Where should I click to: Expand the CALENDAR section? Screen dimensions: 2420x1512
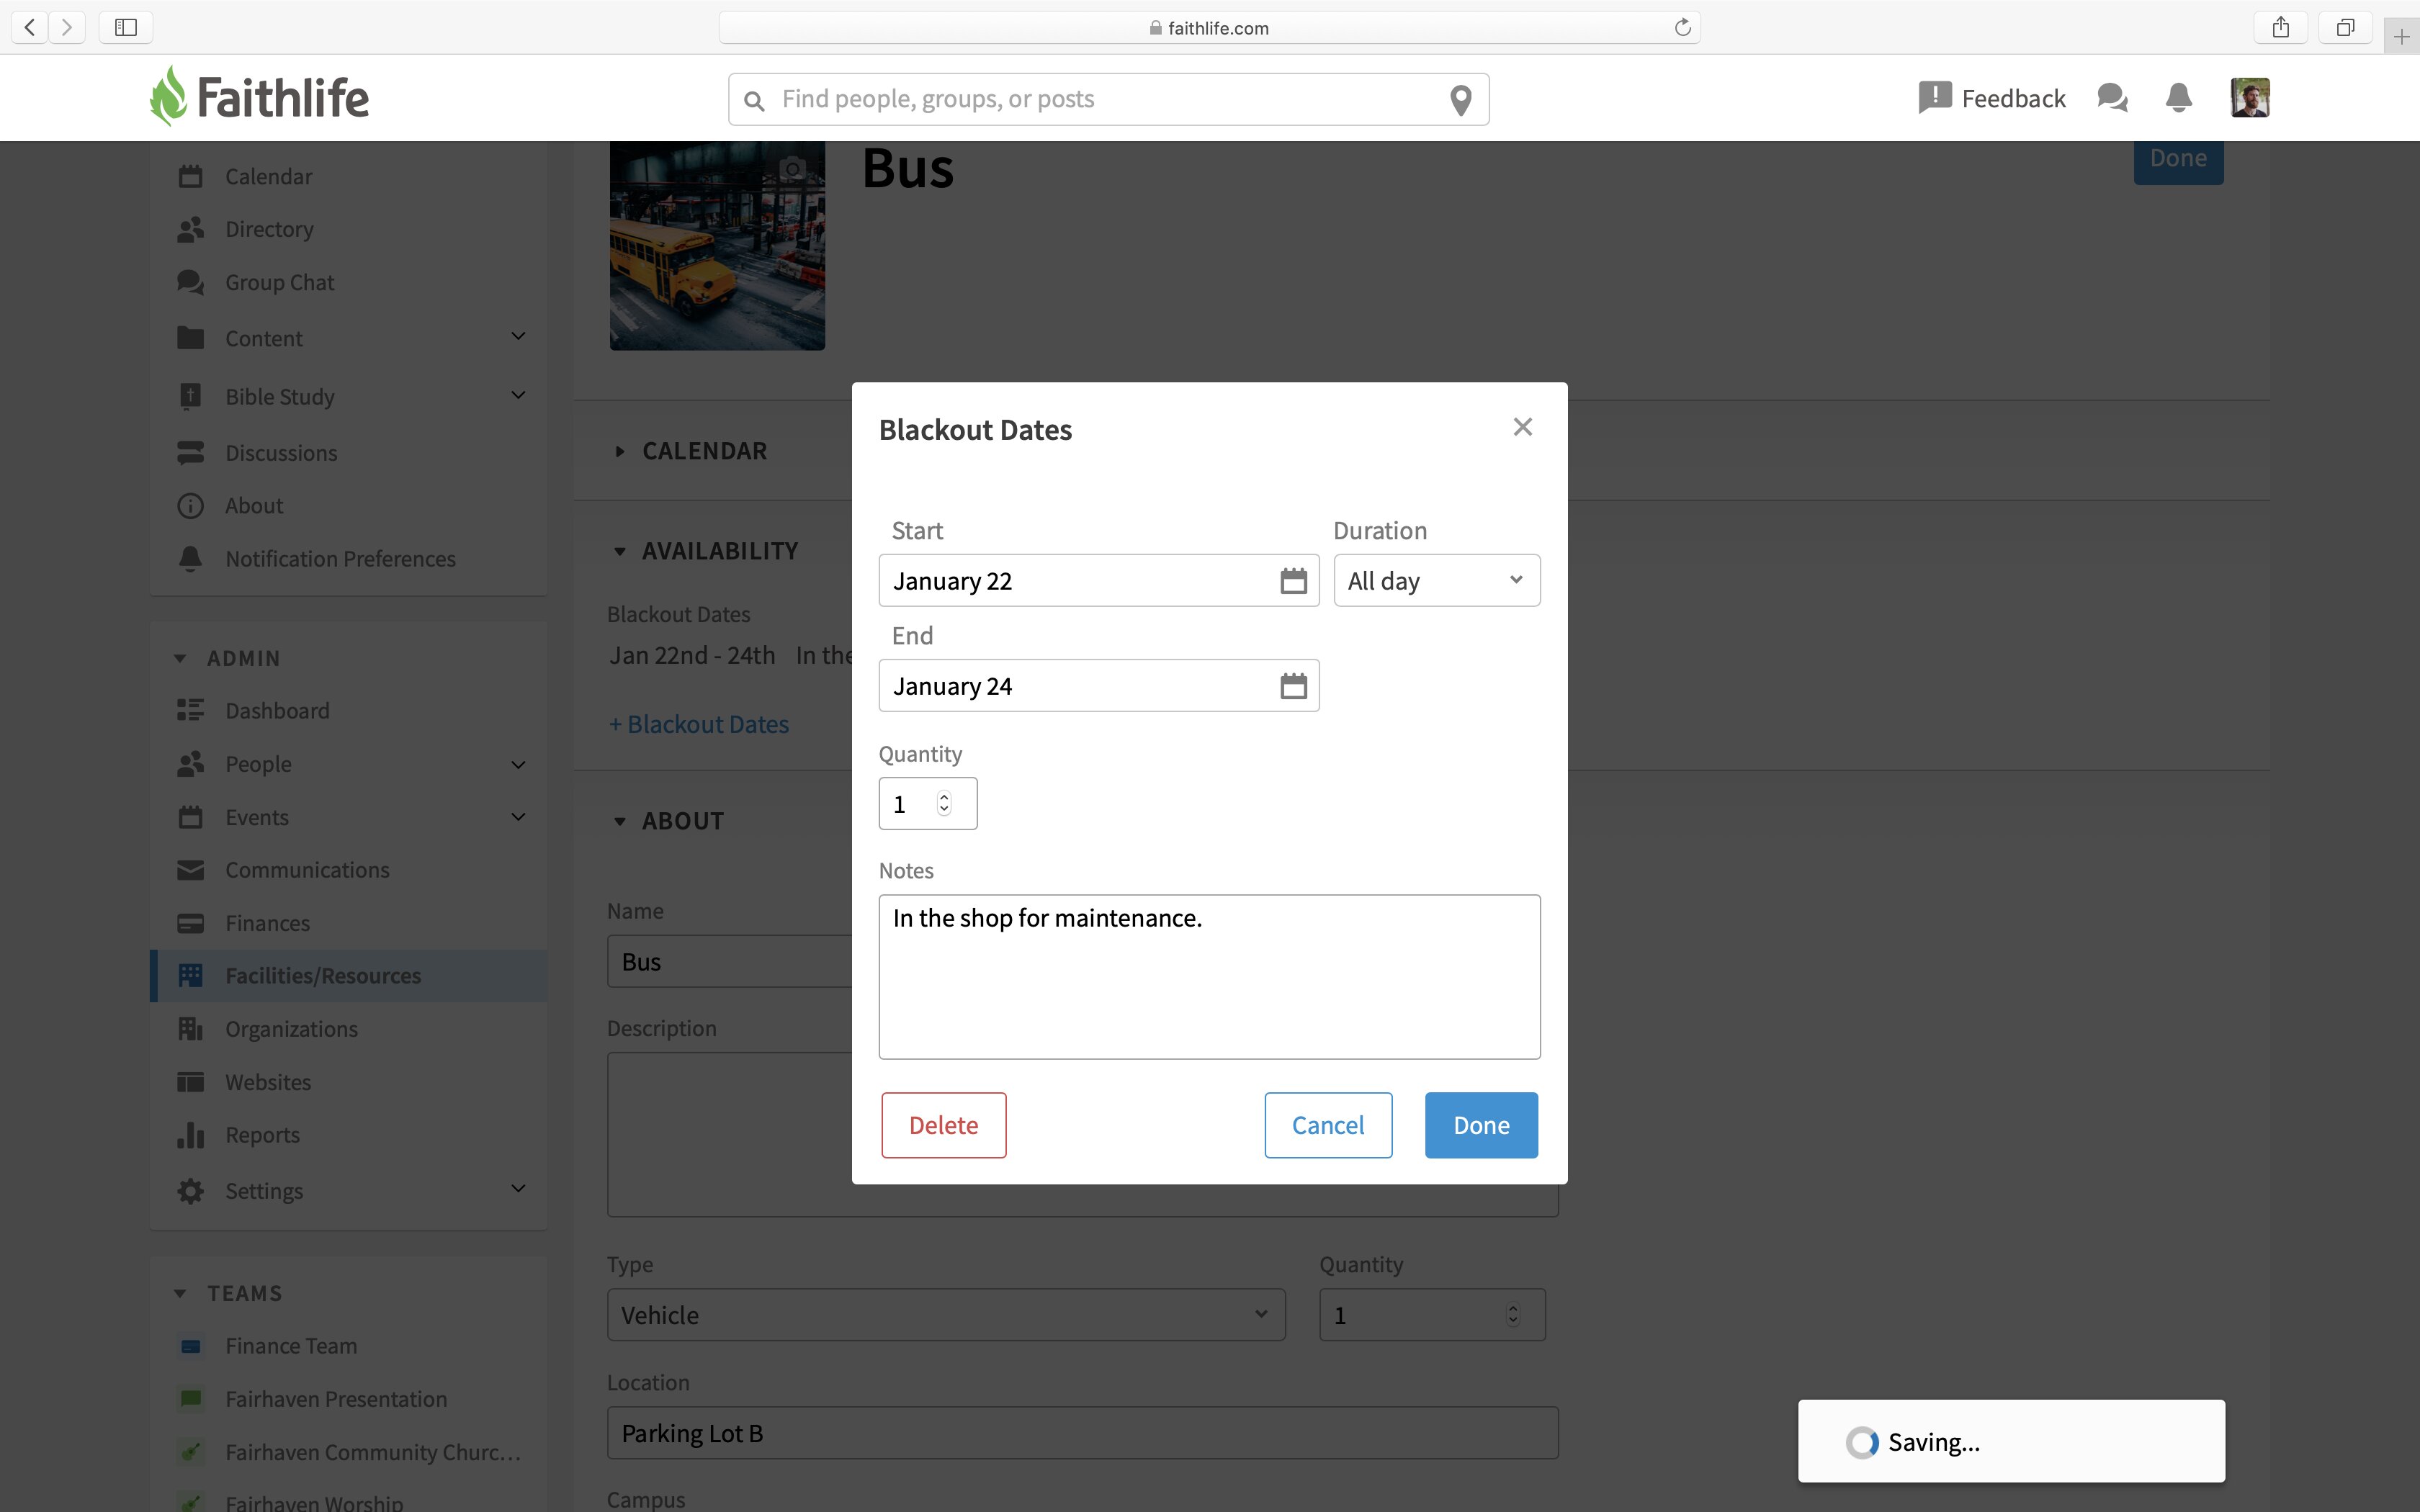coord(620,451)
